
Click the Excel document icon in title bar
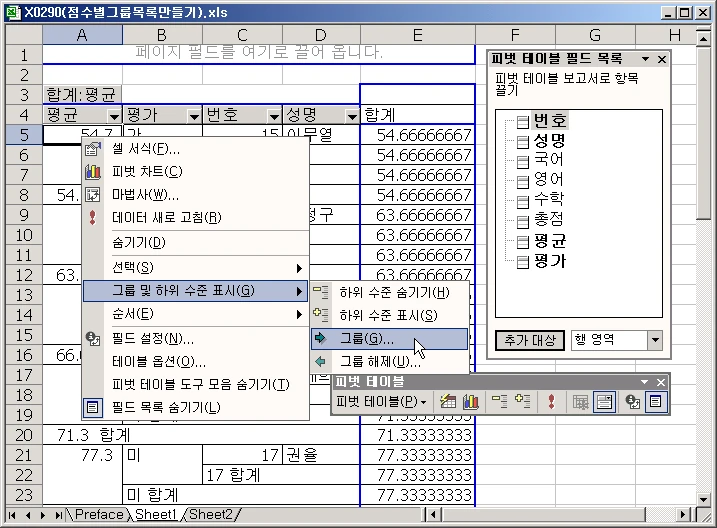[x=13, y=12]
